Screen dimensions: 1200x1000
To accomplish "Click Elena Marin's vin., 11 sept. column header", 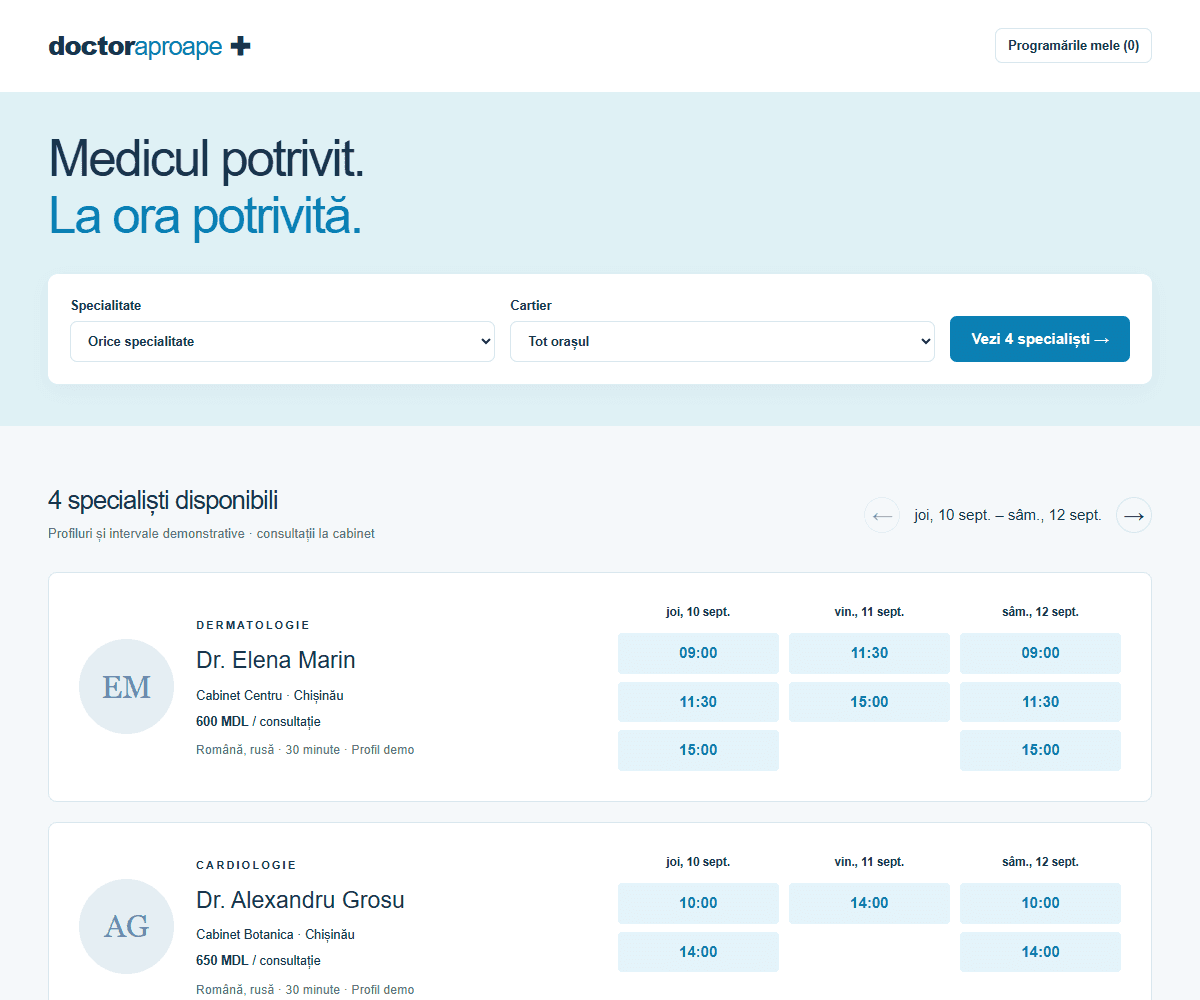I will coord(869,612).
